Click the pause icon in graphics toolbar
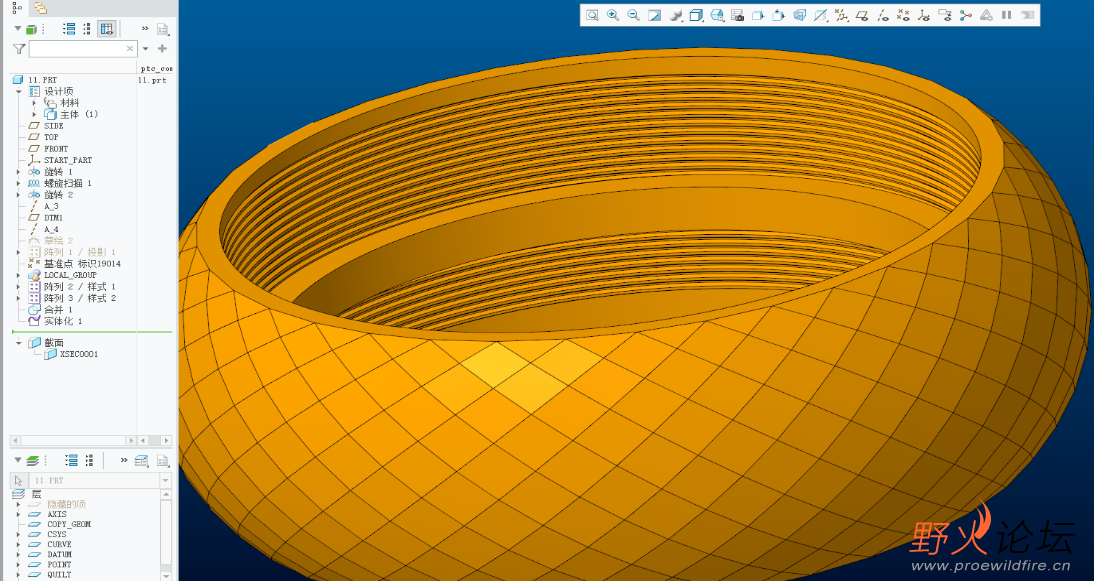The image size is (1095, 582). coord(1007,15)
